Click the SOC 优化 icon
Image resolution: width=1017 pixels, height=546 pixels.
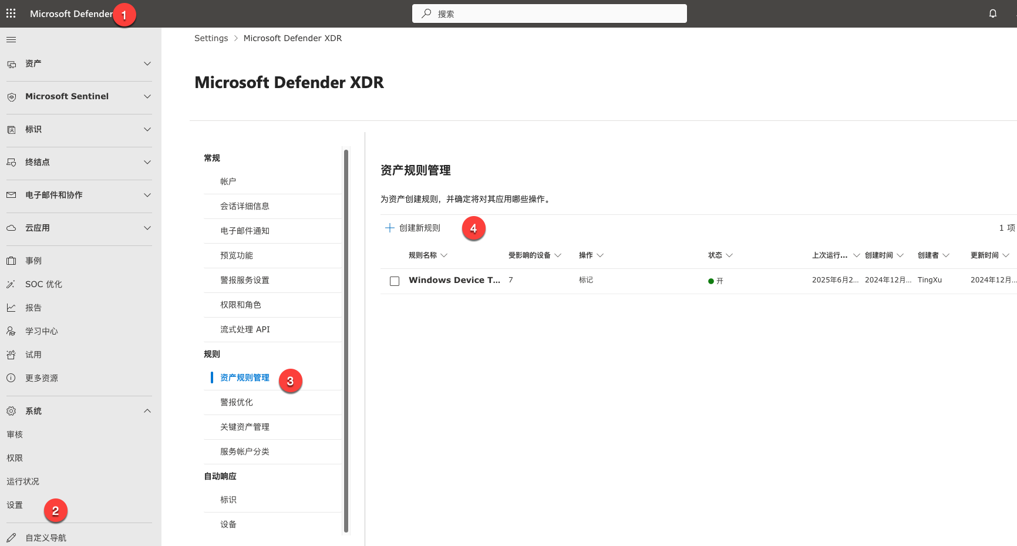point(11,284)
